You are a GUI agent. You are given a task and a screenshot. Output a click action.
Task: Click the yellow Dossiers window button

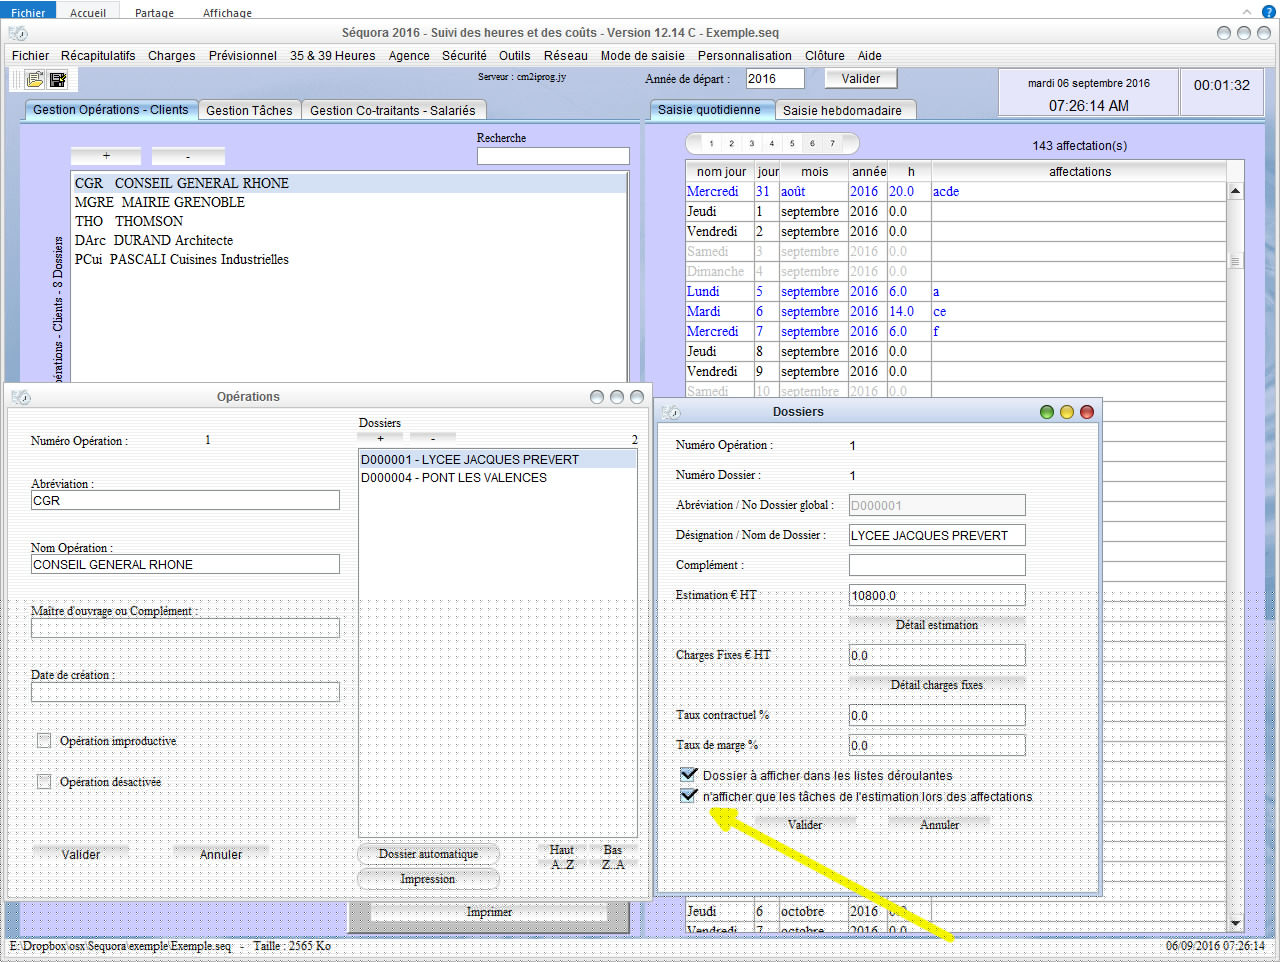point(1067,412)
